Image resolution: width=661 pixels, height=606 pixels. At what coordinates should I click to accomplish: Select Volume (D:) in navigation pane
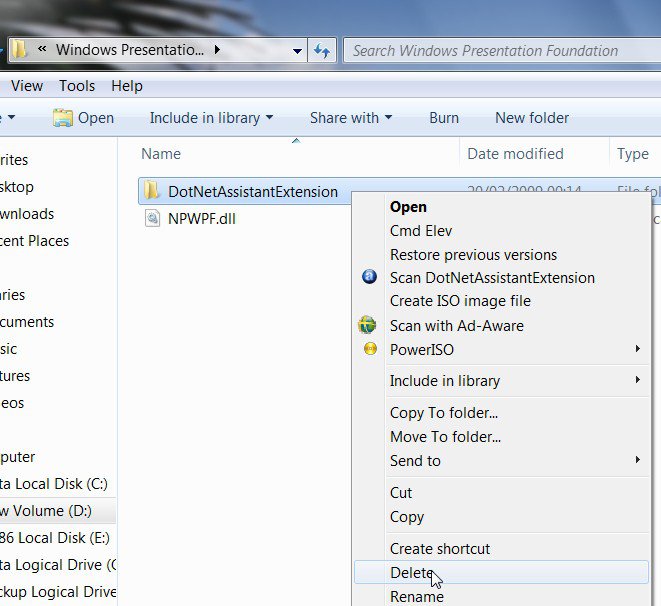(x=46, y=511)
